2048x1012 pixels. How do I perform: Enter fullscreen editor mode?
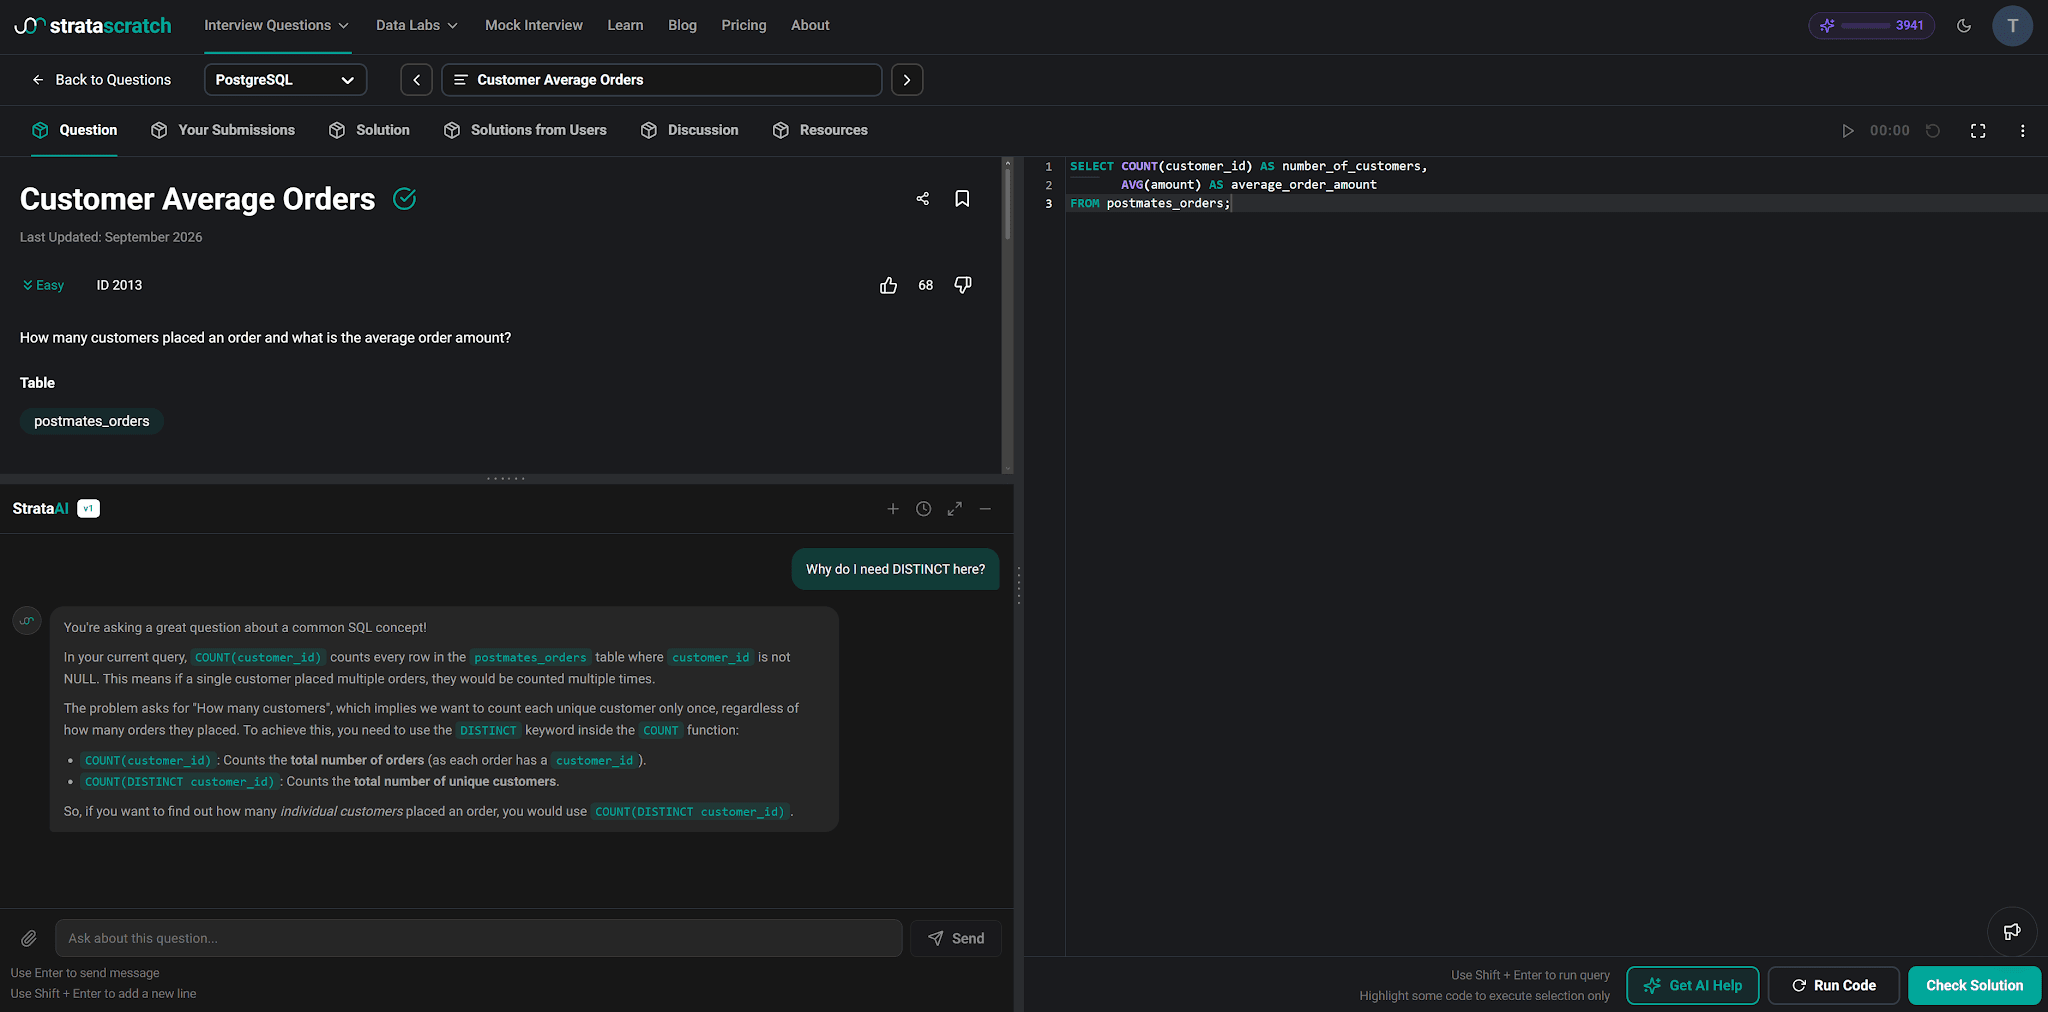point(1978,131)
